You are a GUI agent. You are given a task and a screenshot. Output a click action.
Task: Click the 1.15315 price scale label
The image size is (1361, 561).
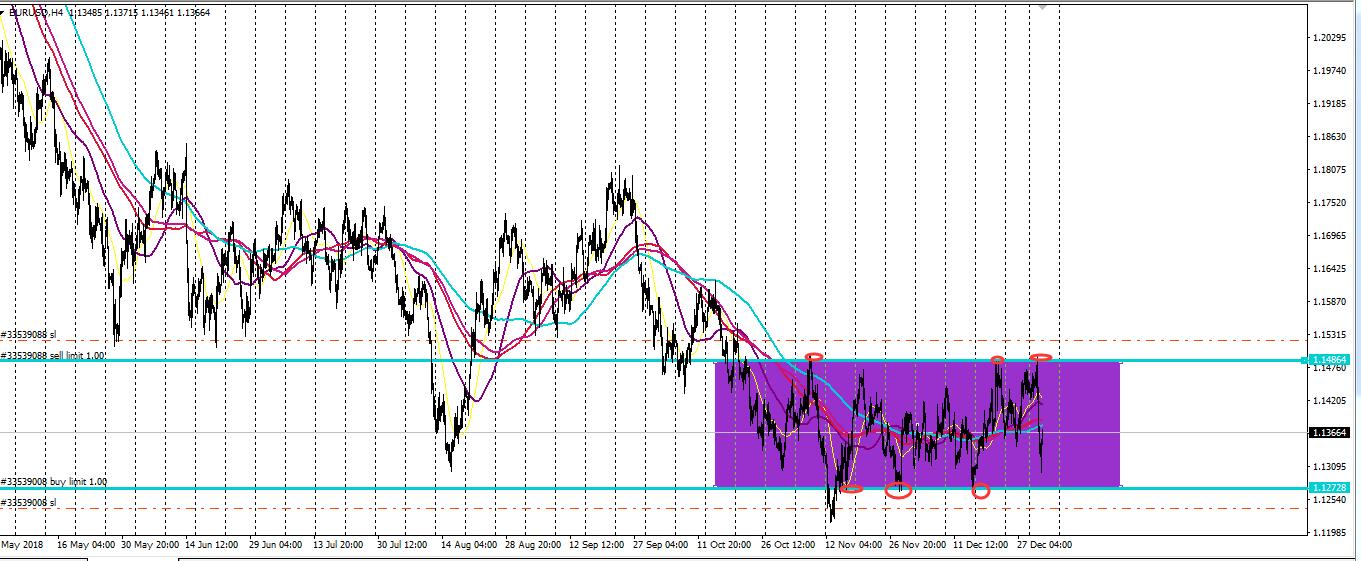point(1329,335)
